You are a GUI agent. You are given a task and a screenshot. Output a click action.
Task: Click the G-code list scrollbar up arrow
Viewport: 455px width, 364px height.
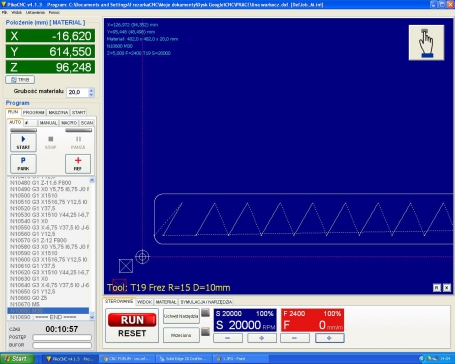coord(92,180)
